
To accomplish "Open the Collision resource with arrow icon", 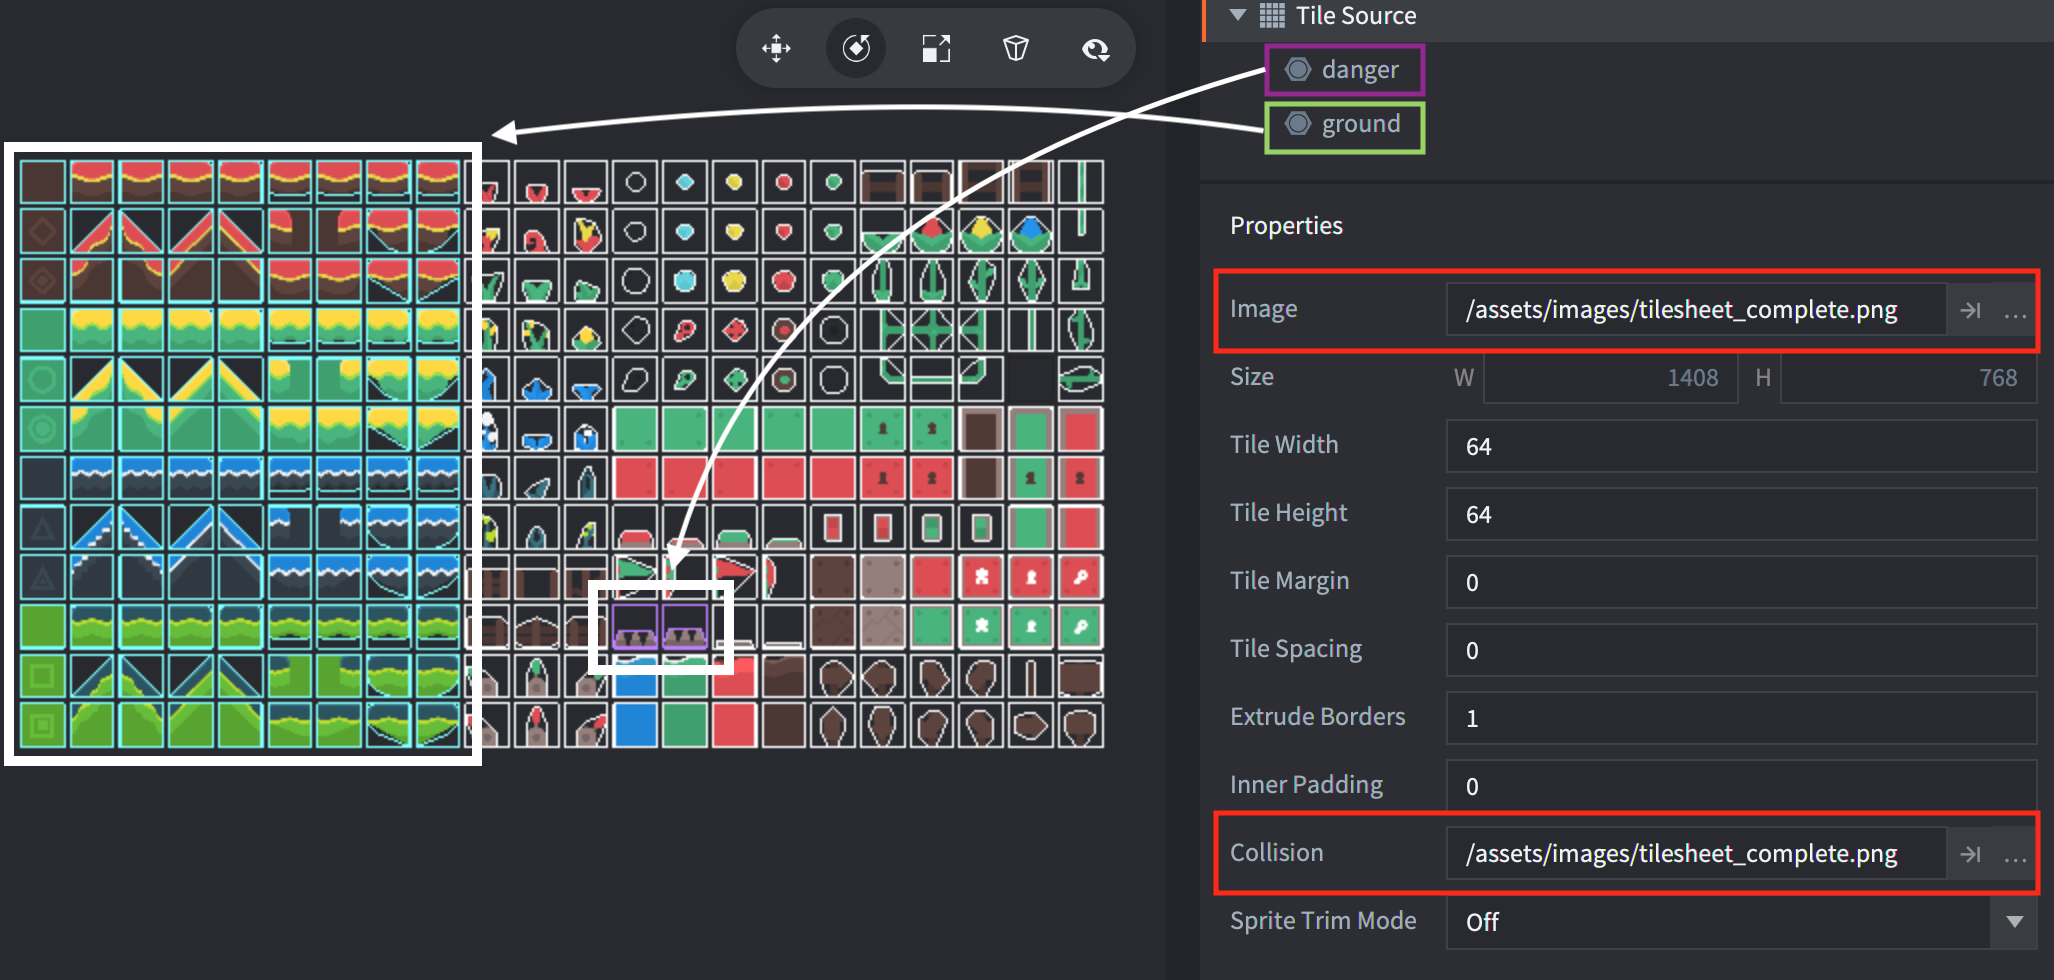I will coord(1970,854).
